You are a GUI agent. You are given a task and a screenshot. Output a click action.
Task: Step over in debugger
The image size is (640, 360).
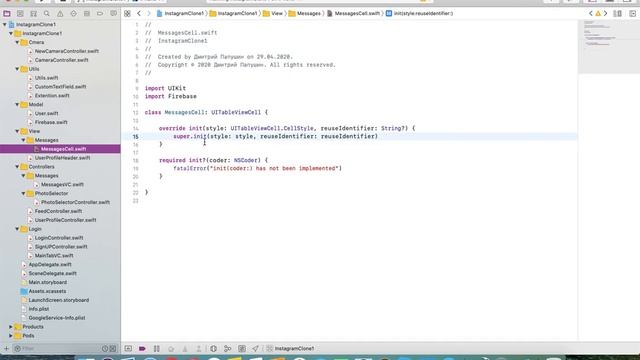(171, 349)
